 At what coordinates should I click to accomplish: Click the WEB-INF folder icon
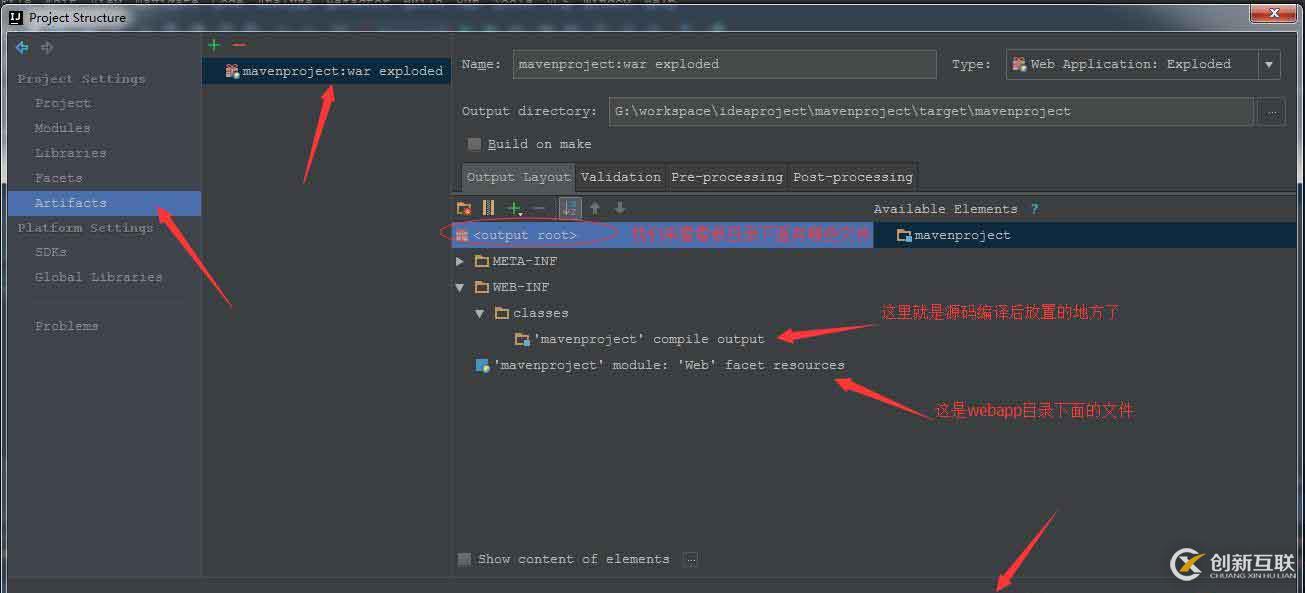click(482, 287)
